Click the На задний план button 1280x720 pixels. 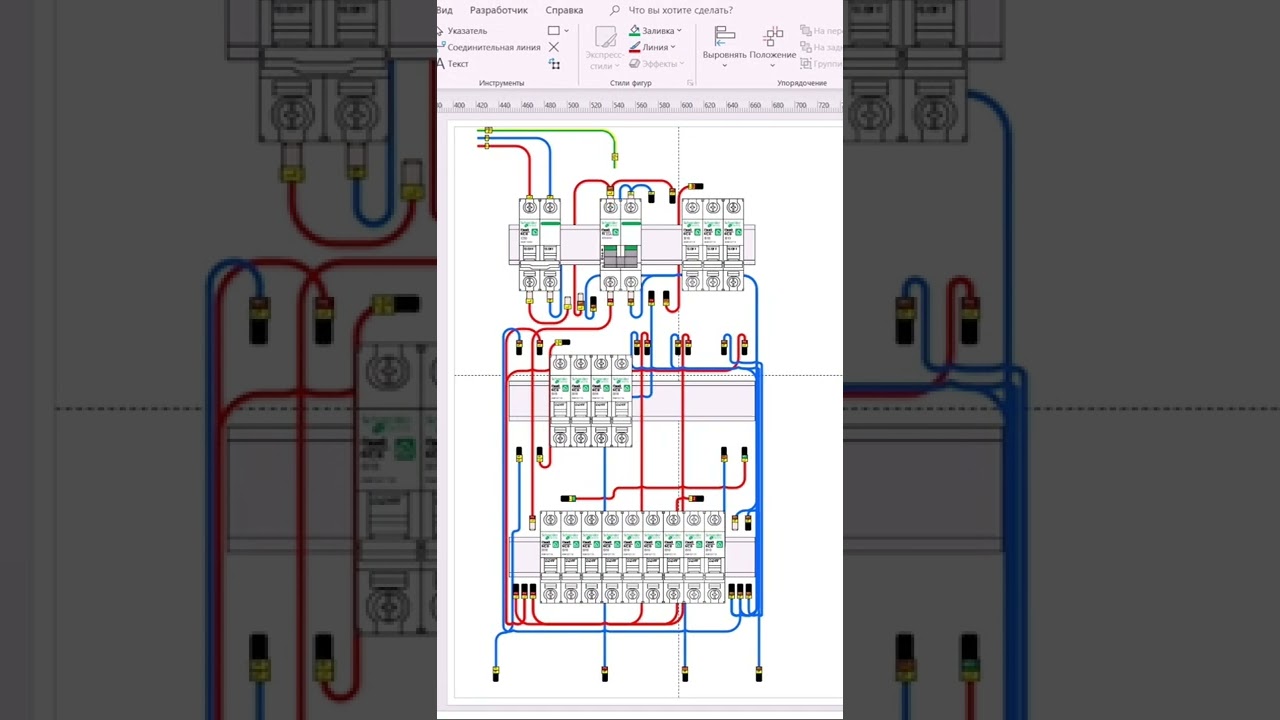click(x=821, y=47)
